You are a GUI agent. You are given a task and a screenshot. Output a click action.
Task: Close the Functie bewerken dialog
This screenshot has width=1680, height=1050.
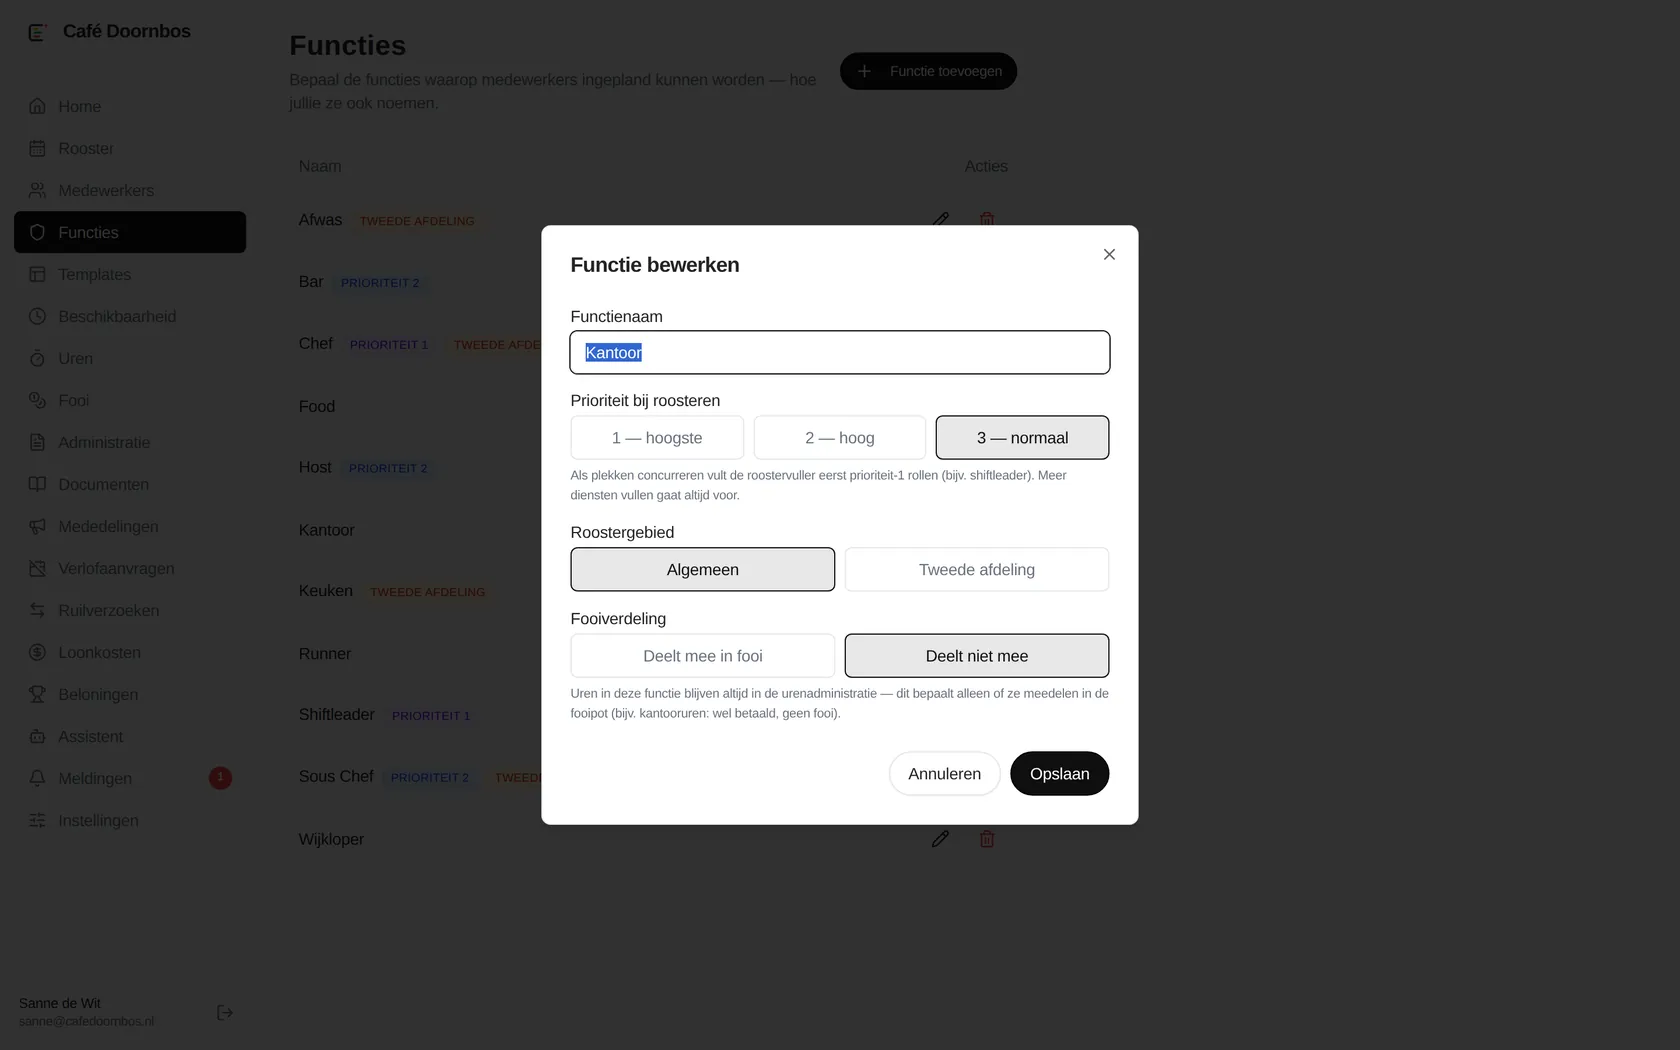point(1109,255)
